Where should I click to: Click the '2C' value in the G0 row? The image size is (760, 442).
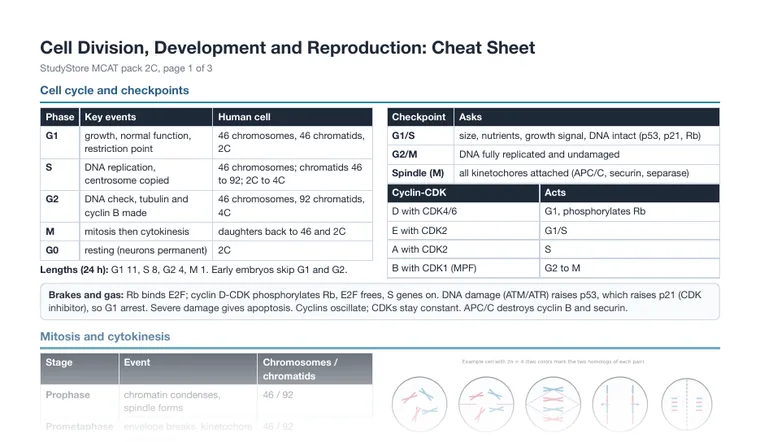click(224, 250)
